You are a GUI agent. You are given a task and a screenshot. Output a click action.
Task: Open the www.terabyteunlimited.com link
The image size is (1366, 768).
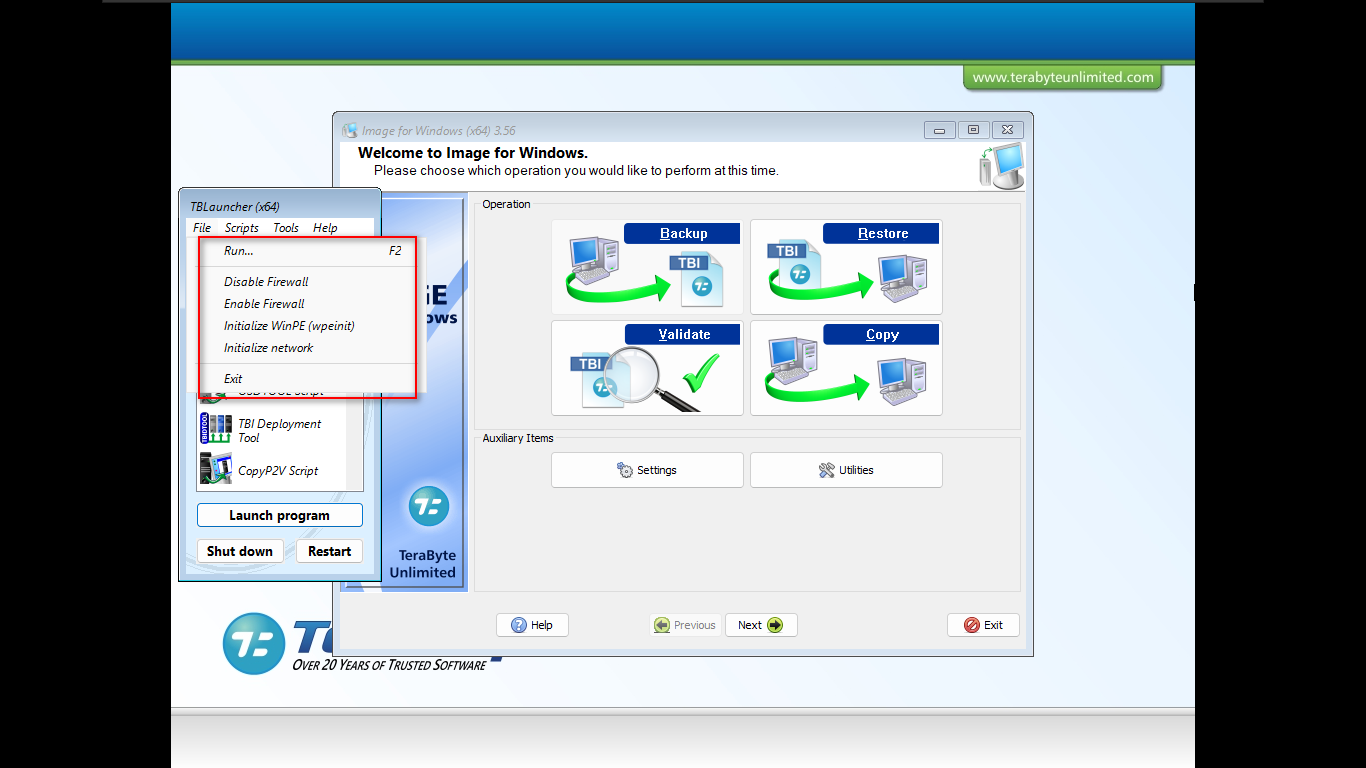coord(1063,77)
